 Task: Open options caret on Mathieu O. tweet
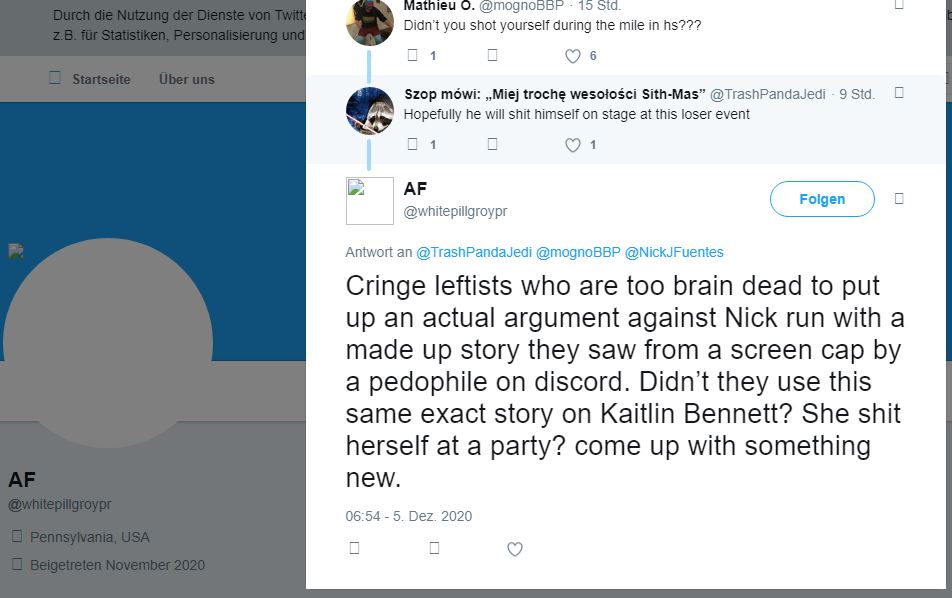coord(899,5)
